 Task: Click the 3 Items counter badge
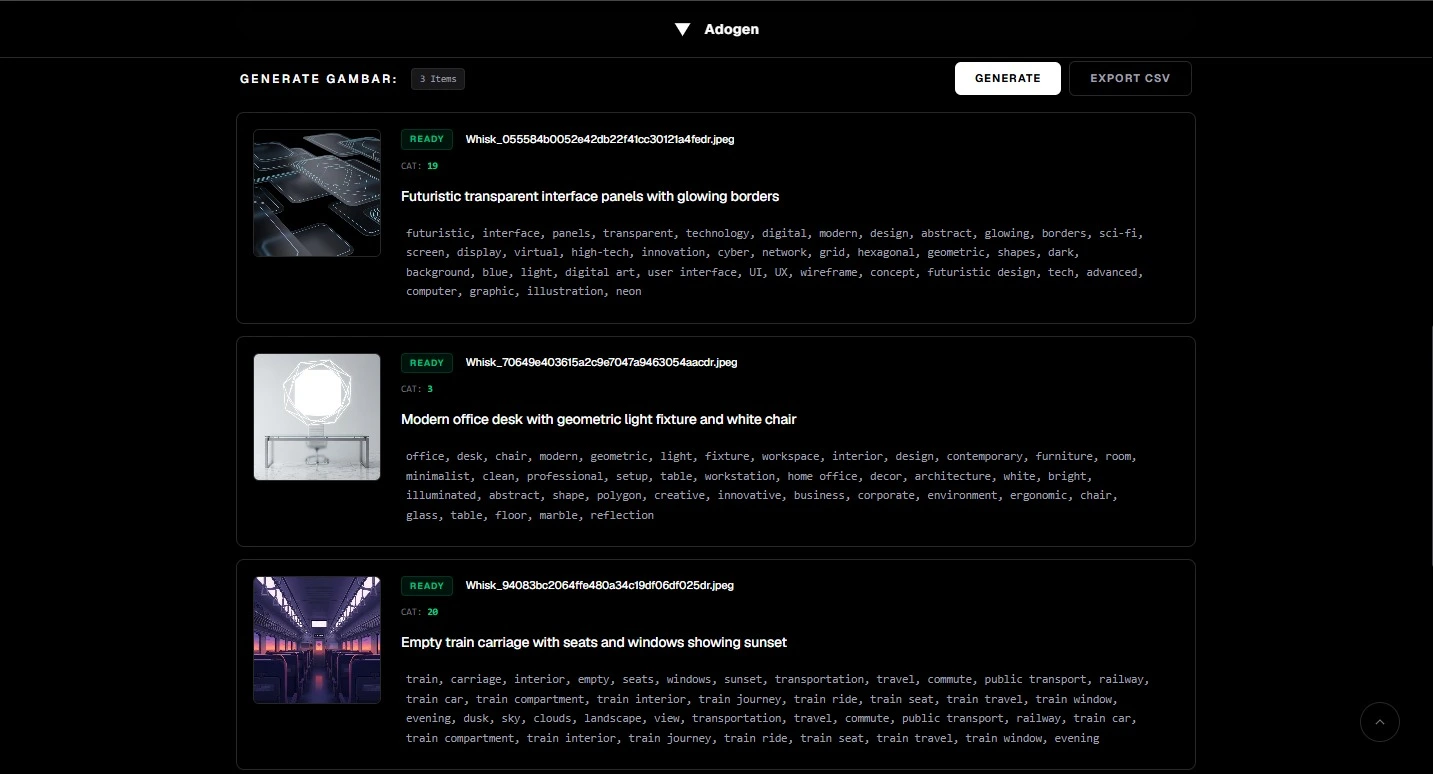coord(438,78)
